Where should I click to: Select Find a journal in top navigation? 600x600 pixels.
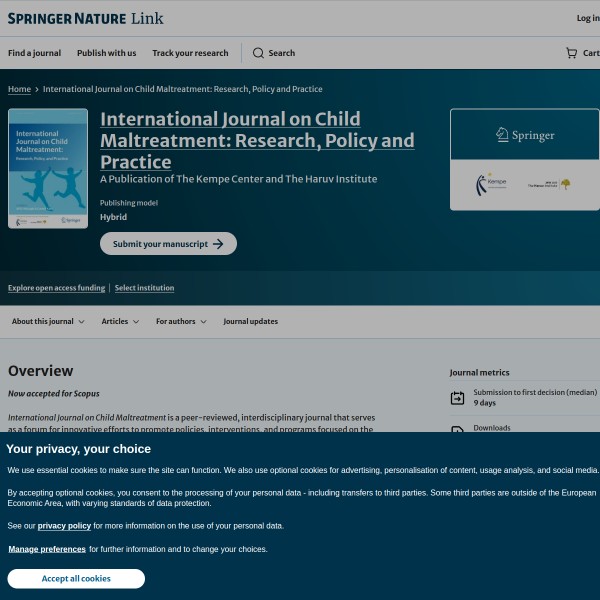coord(34,53)
